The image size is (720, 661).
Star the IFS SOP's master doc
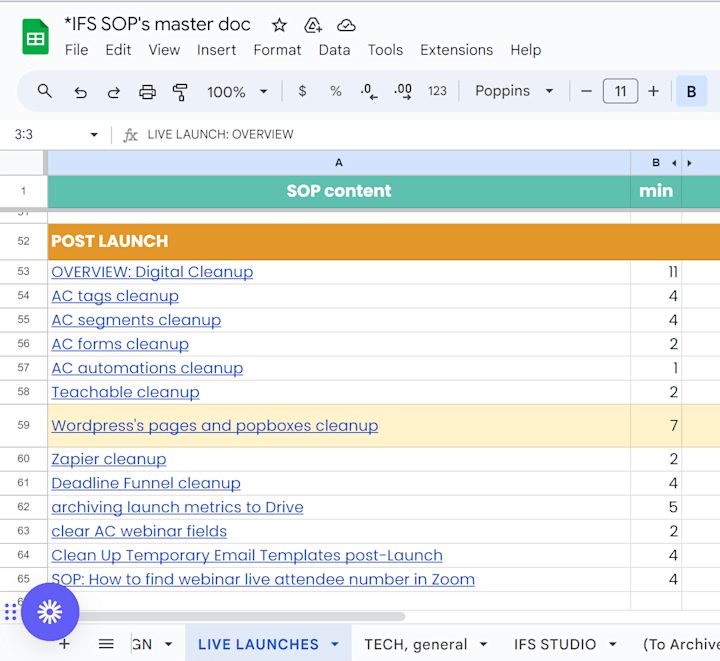[279, 25]
